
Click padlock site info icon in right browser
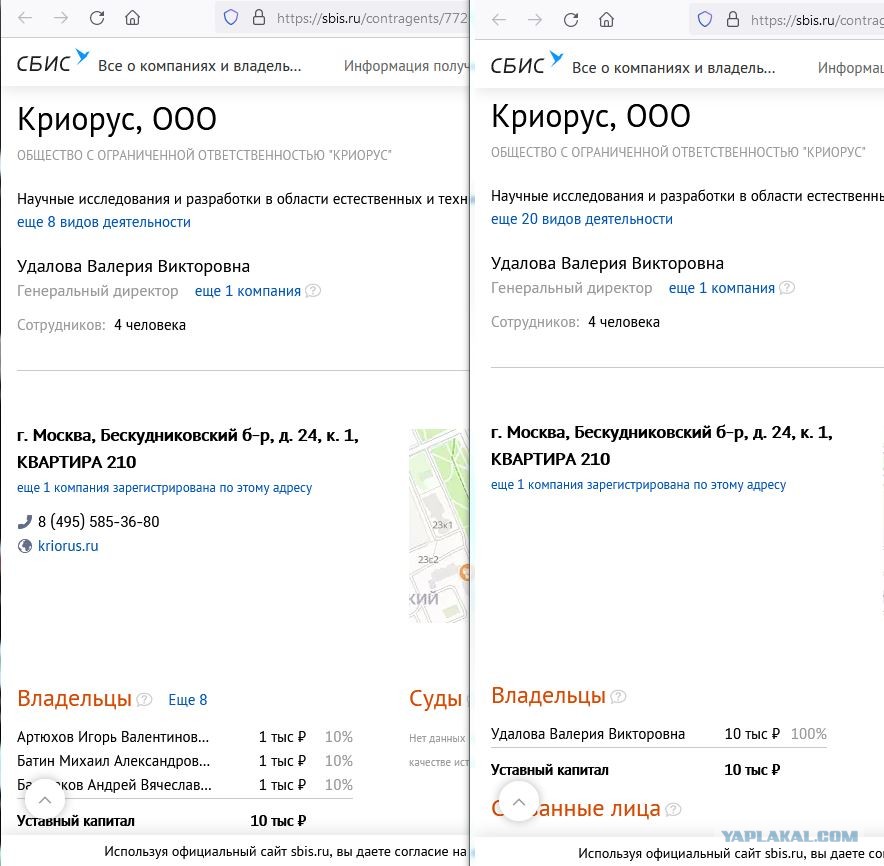(733, 20)
